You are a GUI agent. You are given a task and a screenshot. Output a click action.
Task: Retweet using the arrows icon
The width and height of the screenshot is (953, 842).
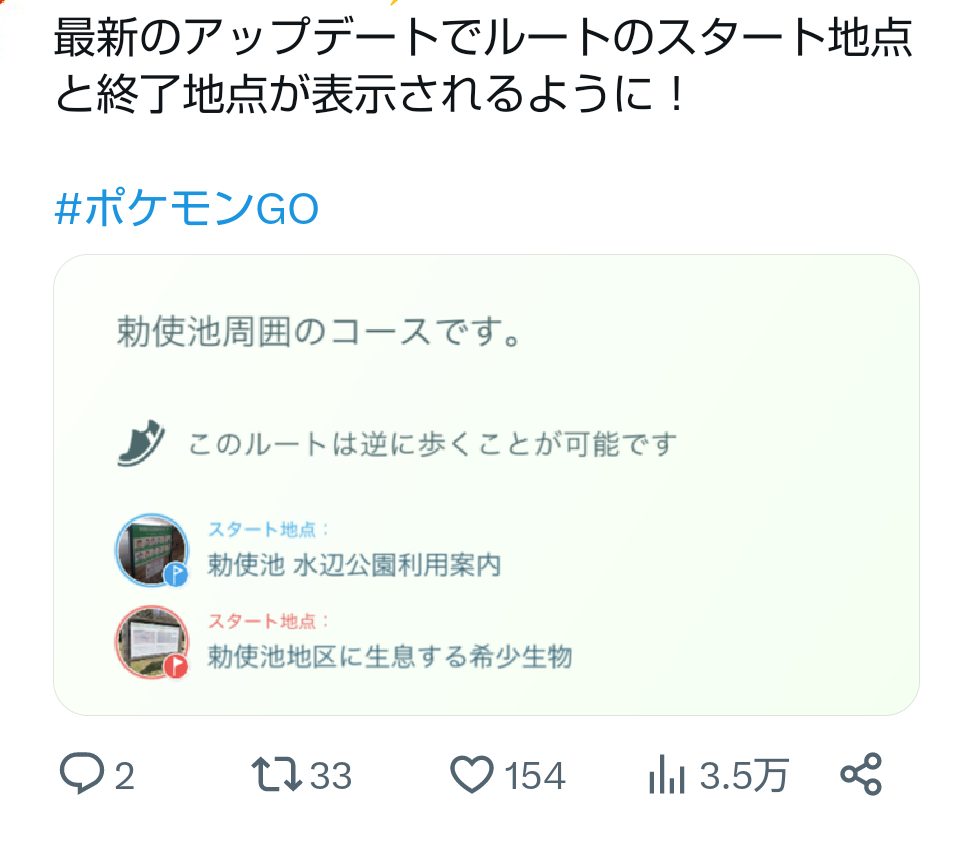tap(277, 774)
